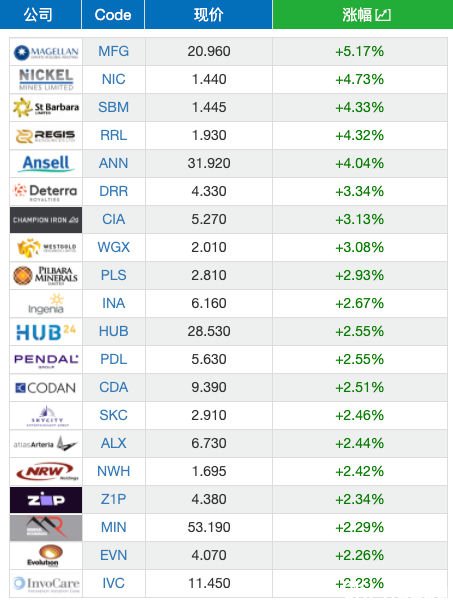Open the EVN stock code link

point(113,555)
